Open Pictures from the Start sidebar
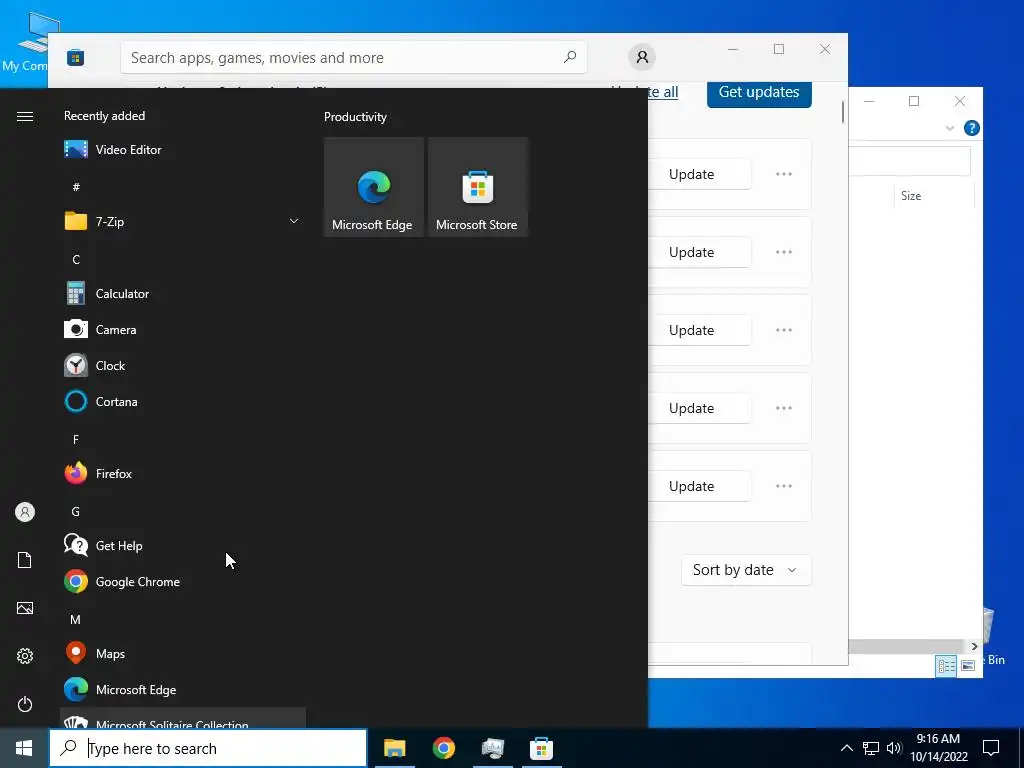1024x768 pixels. point(25,608)
